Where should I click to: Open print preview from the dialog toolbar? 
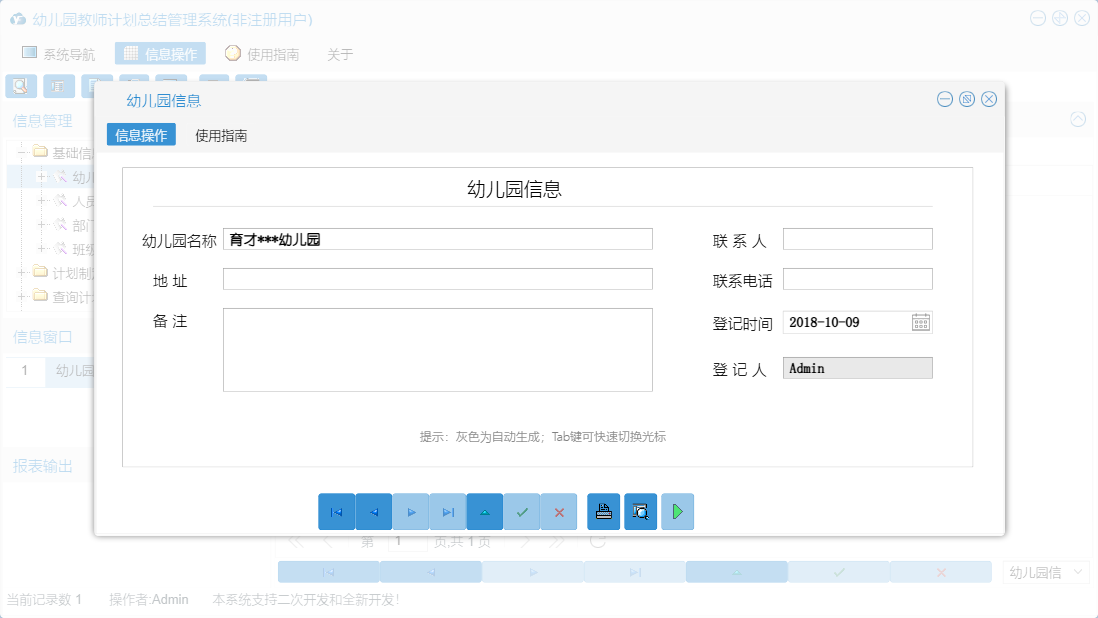click(x=640, y=511)
